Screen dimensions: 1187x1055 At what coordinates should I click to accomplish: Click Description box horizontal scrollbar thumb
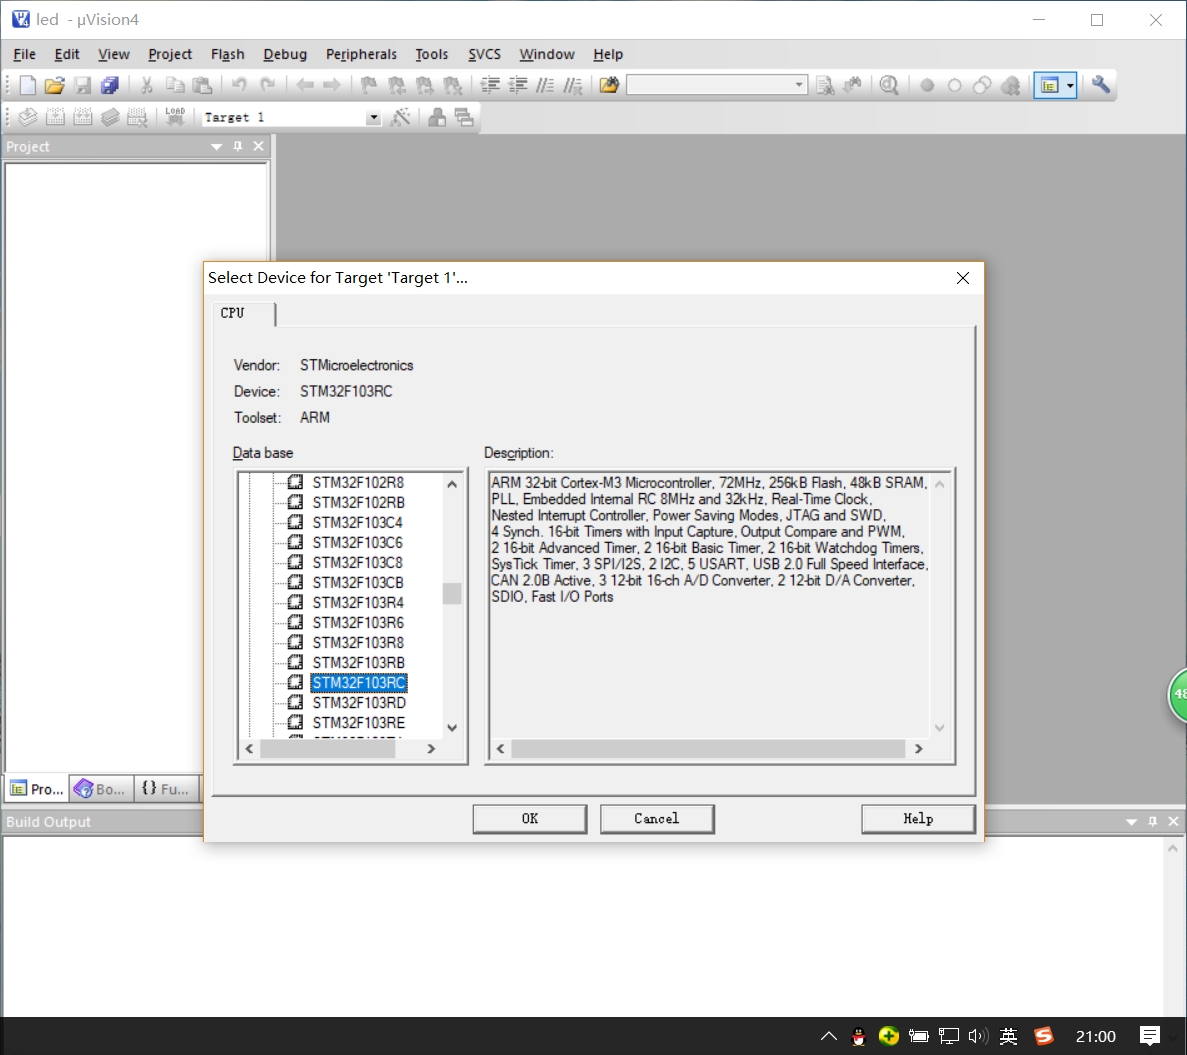pyautogui.click(x=708, y=748)
